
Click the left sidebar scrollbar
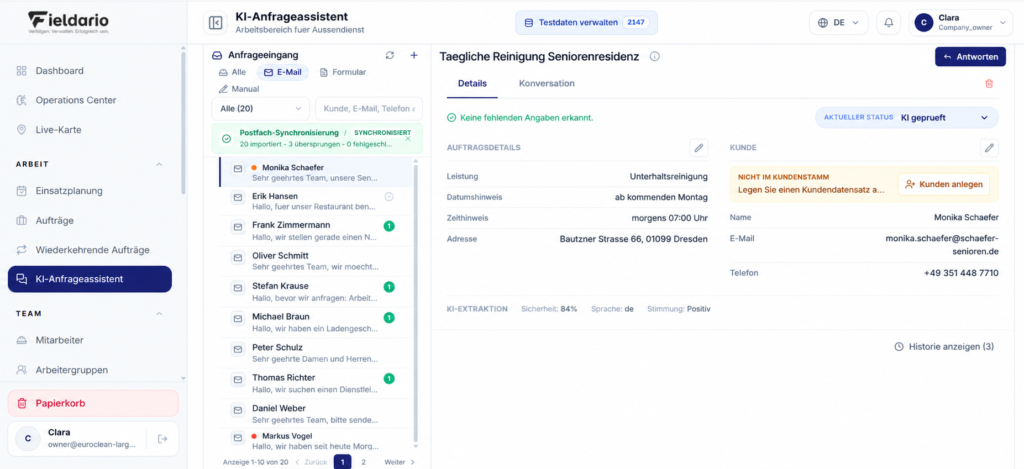coord(183,124)
